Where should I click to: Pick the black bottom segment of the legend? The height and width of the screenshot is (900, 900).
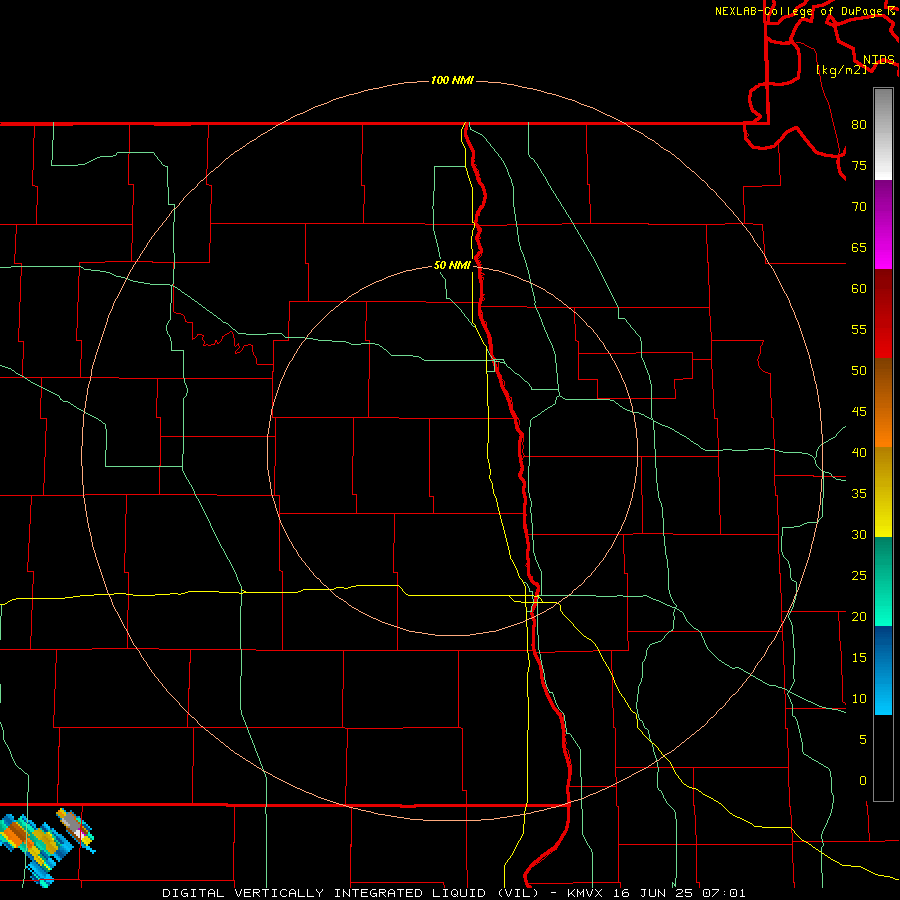pos(883,758)
